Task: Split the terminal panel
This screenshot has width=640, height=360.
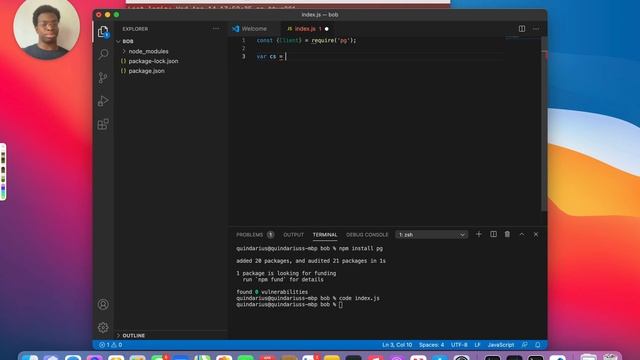Action: pyautogui.click(x=493, y=234)
